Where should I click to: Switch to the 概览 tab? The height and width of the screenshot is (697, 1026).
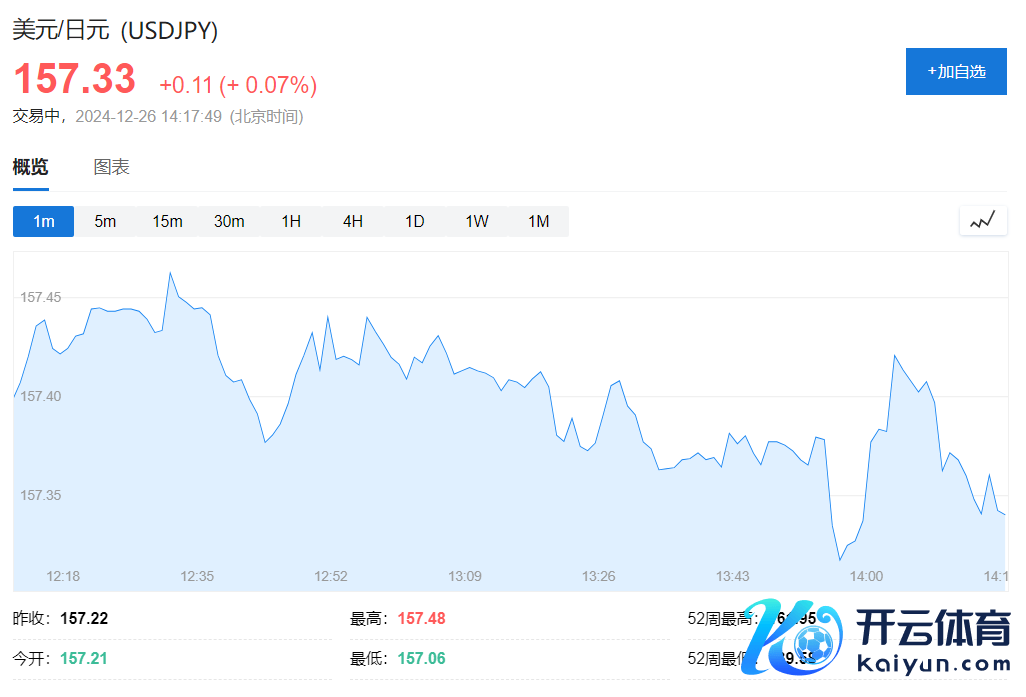click(30, 167)
